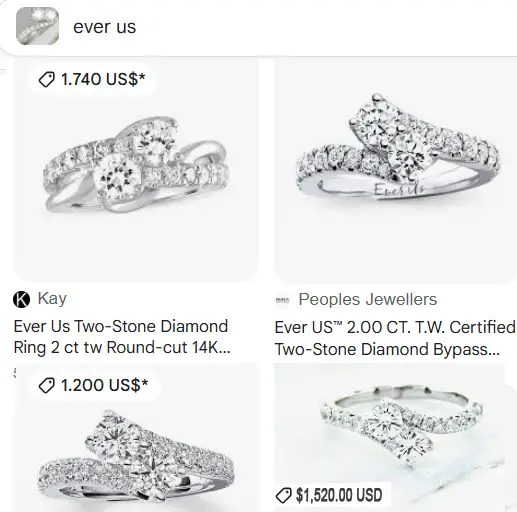Open the Kay two-stone diamond ring image
This screenshot has height=512, width=517.
click(x=136, y=171)
